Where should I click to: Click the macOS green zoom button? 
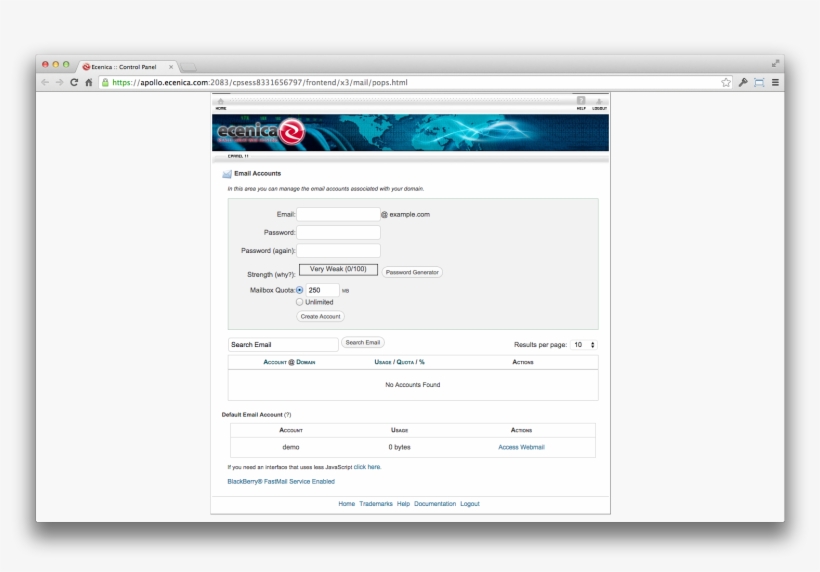coord(66,64)
